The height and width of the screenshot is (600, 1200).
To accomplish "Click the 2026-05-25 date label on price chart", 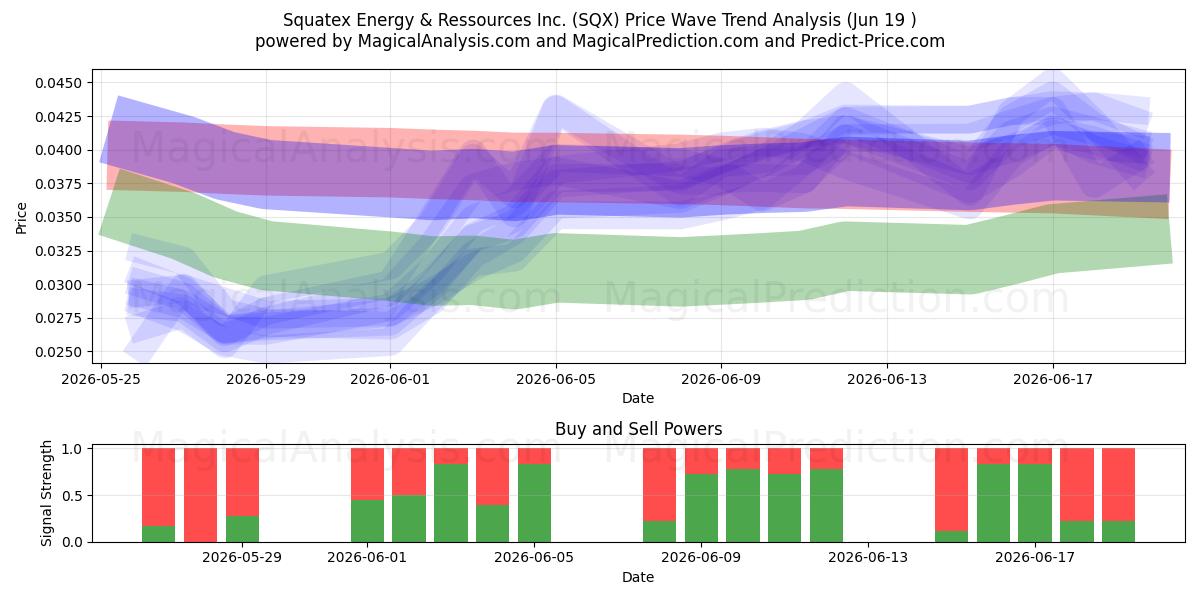I will [101, 379].
